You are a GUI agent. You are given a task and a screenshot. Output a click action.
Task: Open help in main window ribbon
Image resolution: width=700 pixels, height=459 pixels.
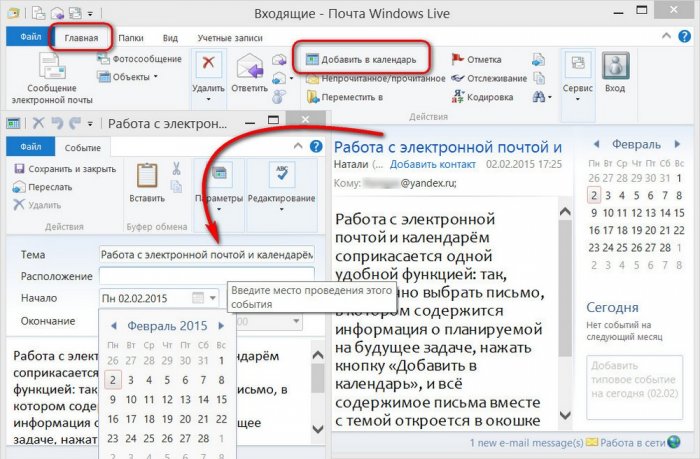click(684, 37)
